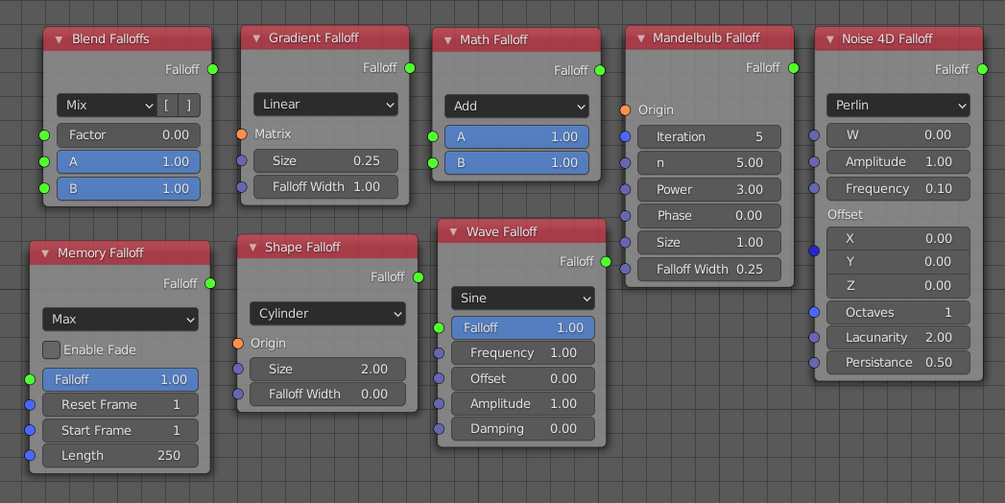This screenshot has width=1005, height=503.
Task: Click the Offset vector socket in Noise 4D Falloff
Action: point(814,251)
